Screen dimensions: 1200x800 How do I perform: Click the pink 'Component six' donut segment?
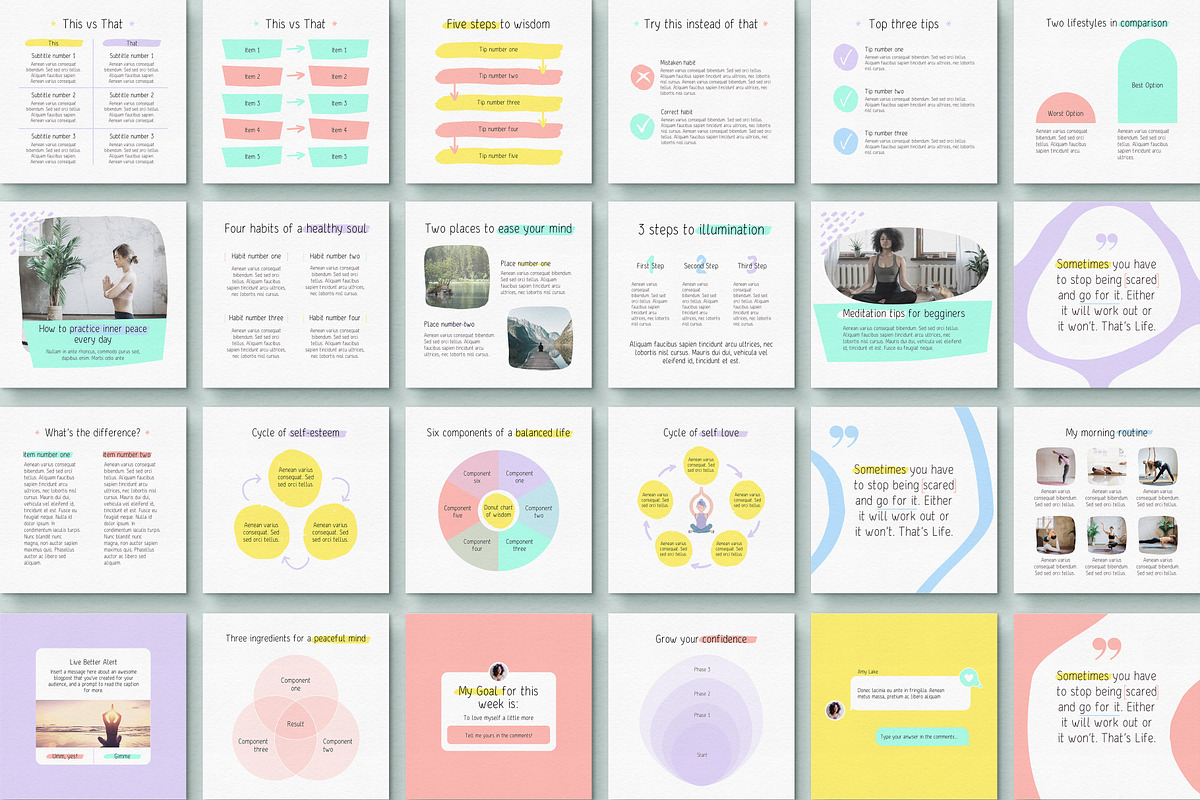[476, 477]
